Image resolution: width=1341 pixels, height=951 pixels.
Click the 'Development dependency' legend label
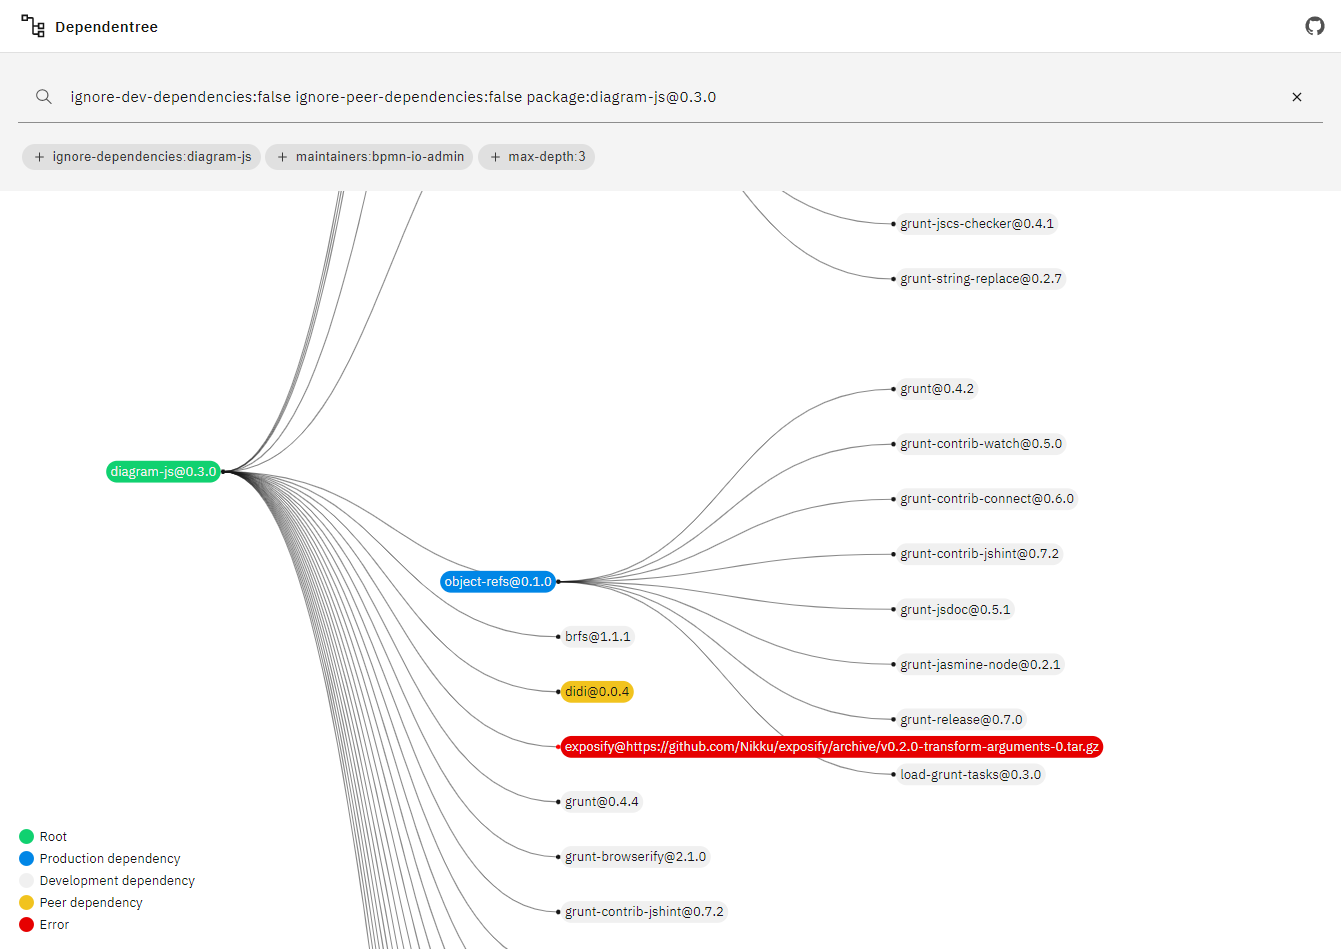coord(117,881)
